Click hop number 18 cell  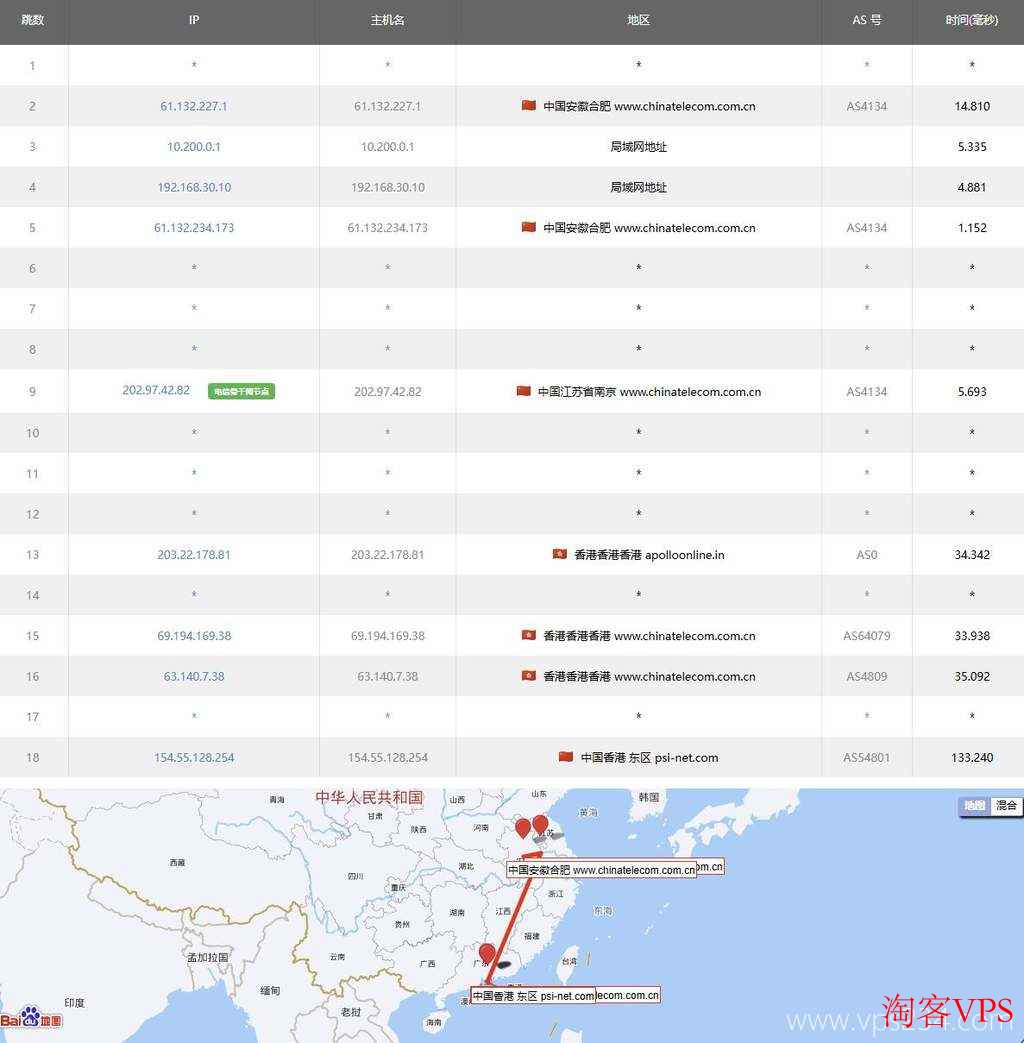[x=33, y=757]
